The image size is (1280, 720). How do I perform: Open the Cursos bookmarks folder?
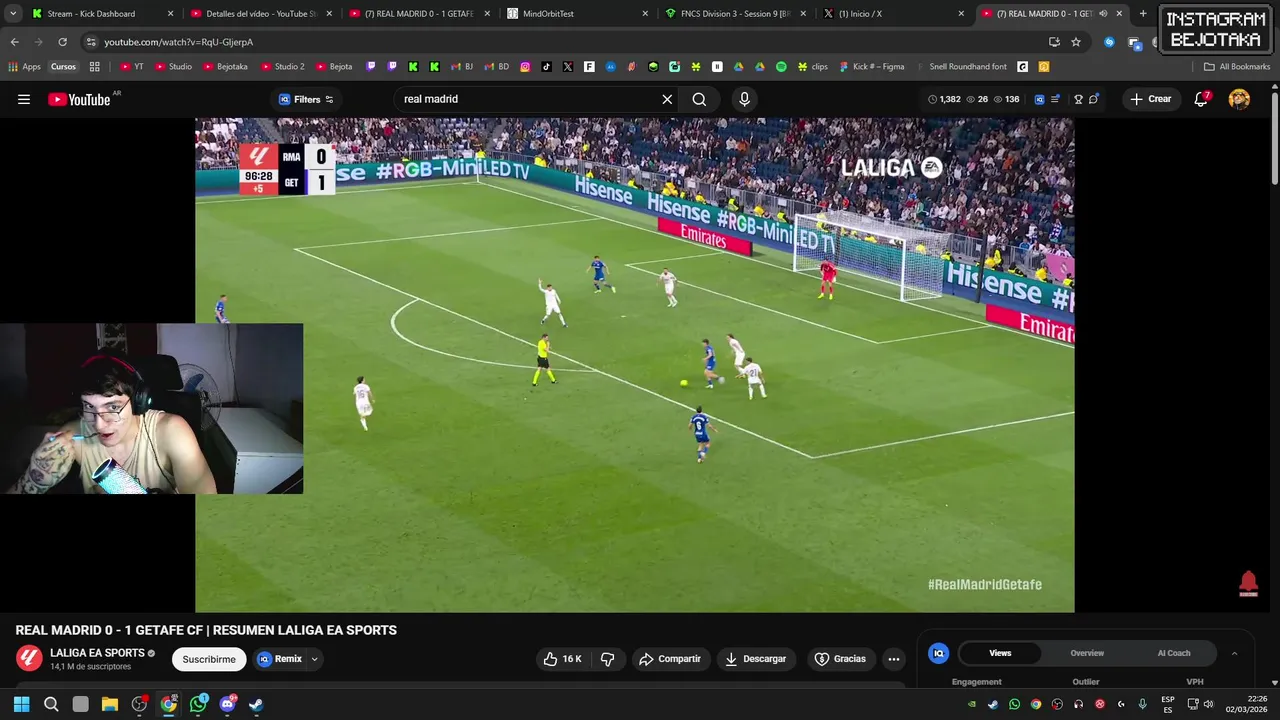pos(63,67)
